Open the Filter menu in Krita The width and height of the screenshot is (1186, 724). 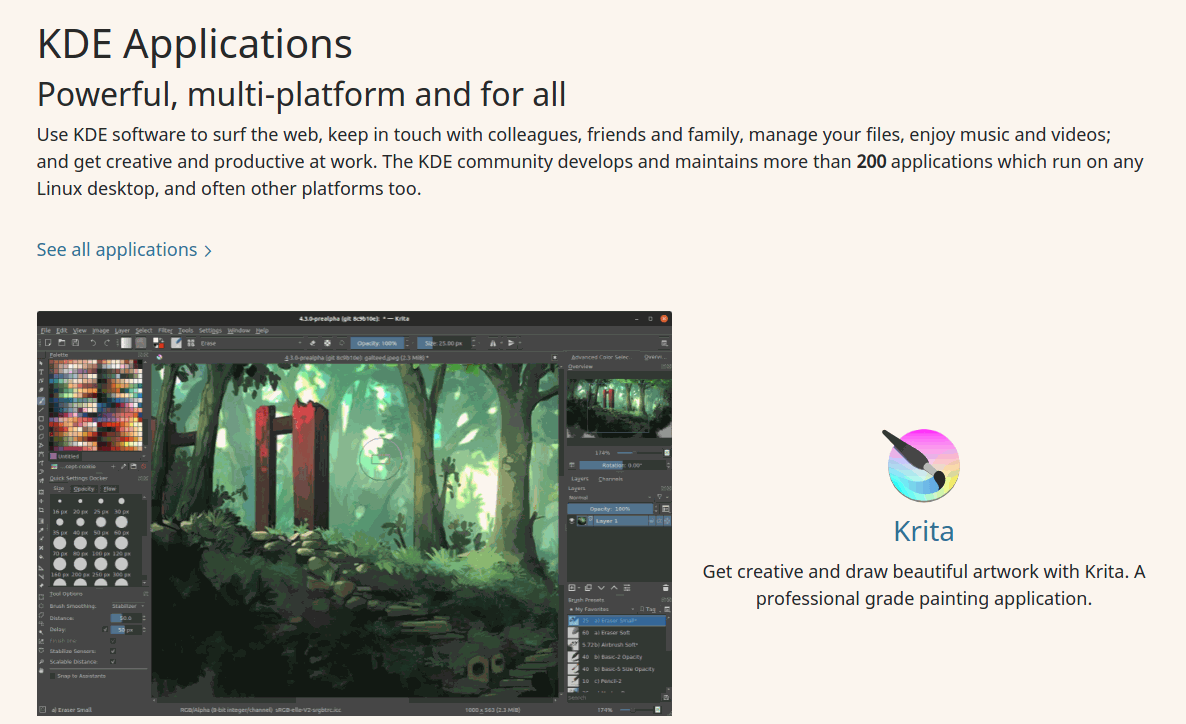point(165,331)
